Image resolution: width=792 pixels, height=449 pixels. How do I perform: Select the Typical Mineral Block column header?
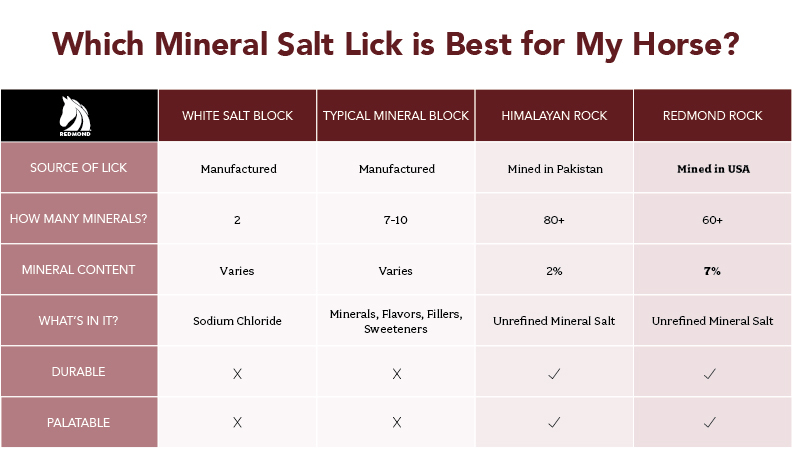(x=396, y=115)
